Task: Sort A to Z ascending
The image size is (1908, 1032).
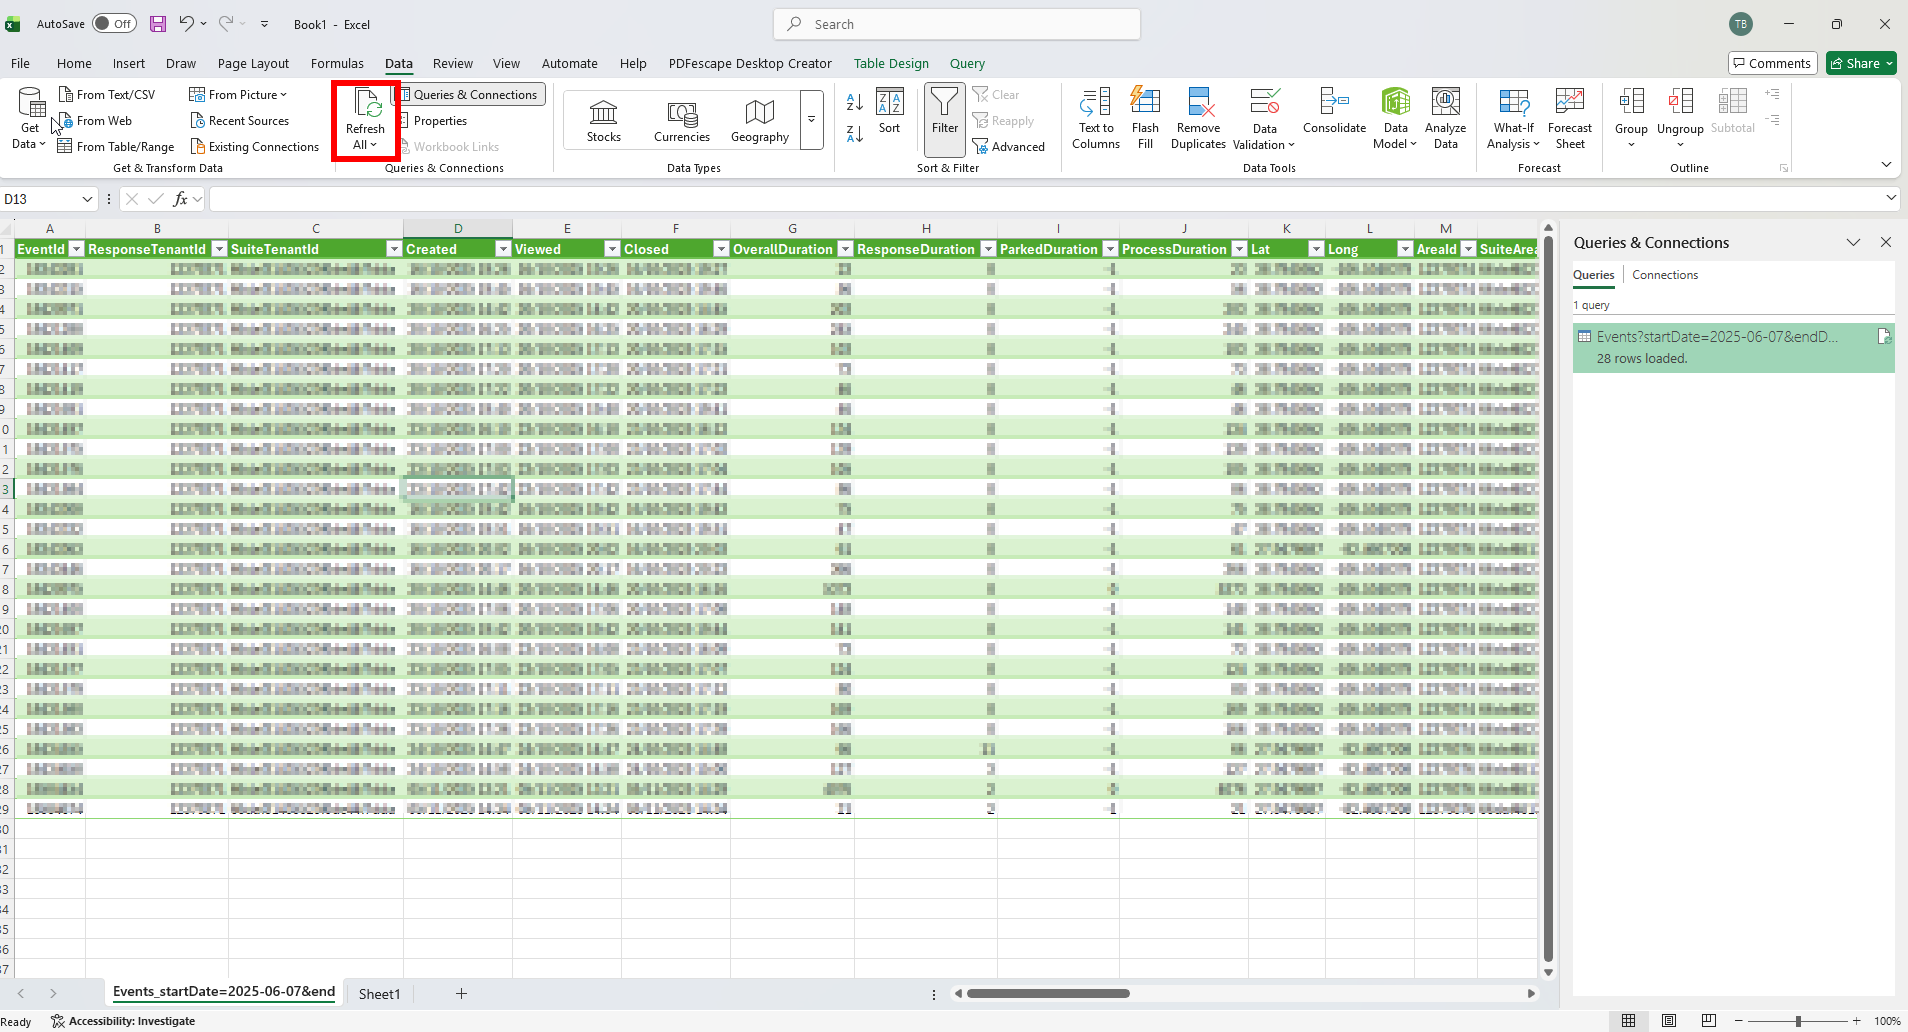Action: (855, 102)
